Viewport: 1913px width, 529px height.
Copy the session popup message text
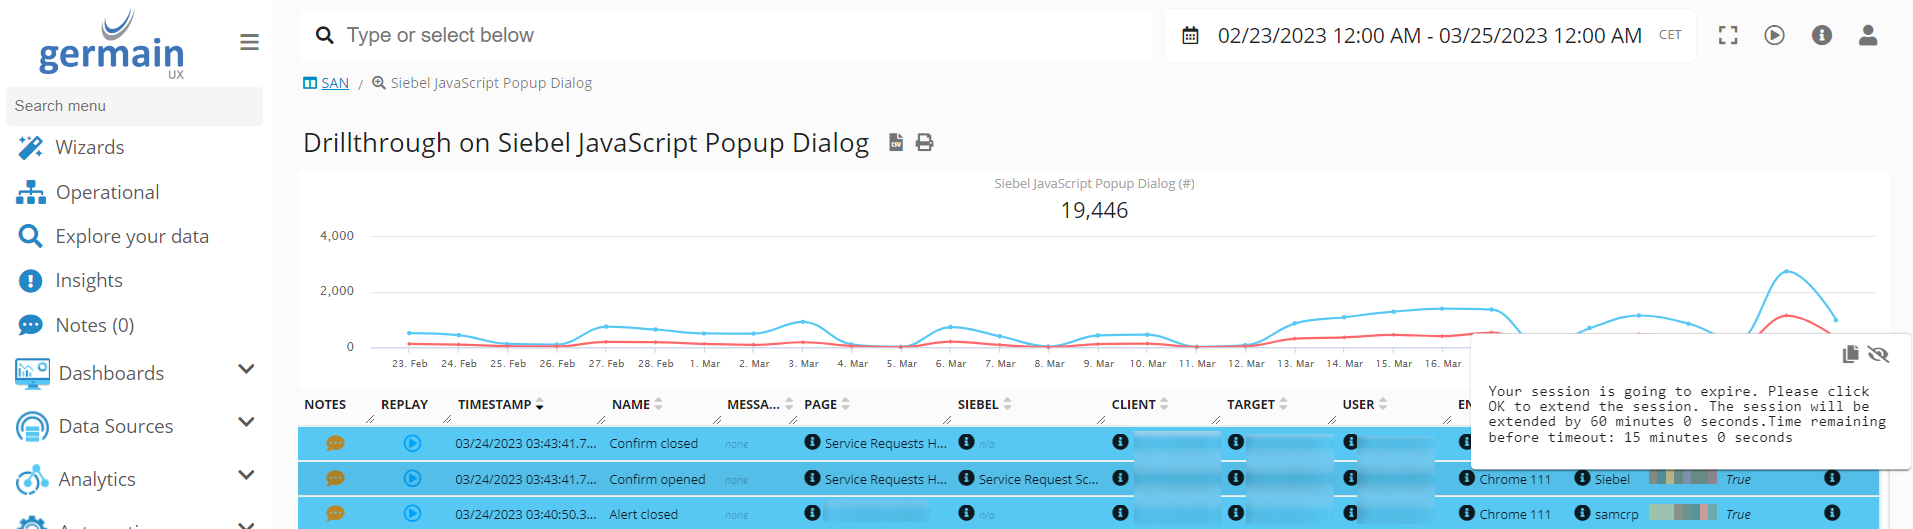[1850, 355]
